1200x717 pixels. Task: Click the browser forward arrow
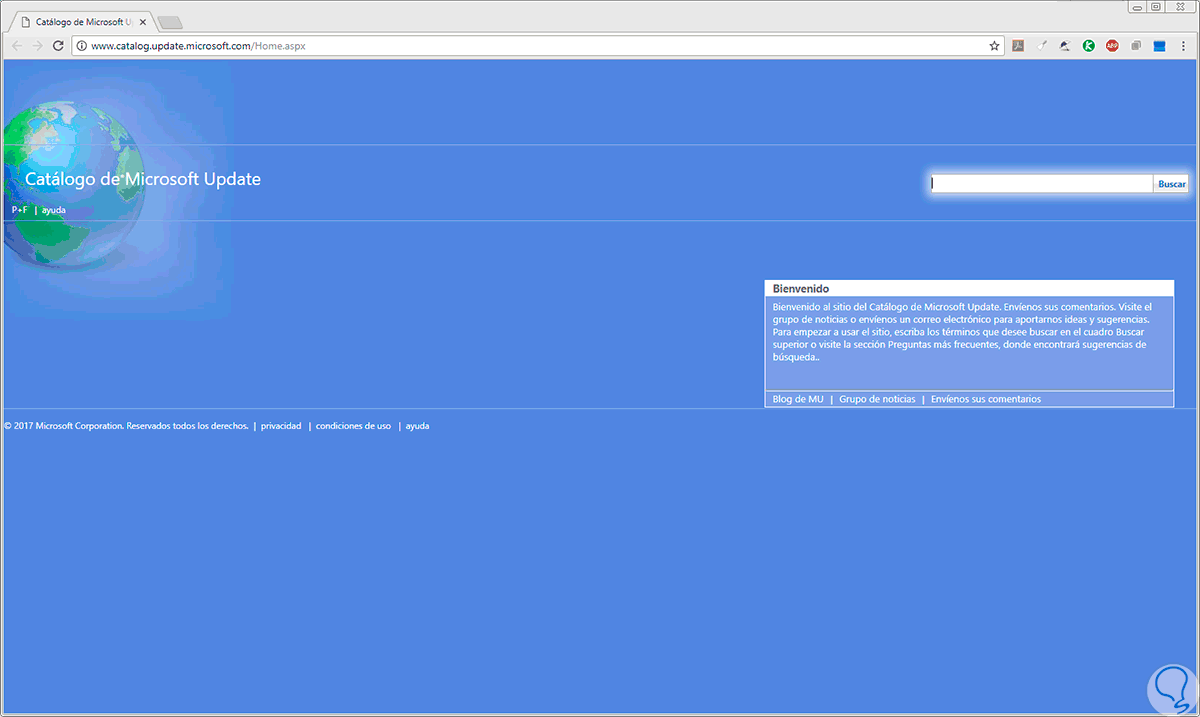37,46
